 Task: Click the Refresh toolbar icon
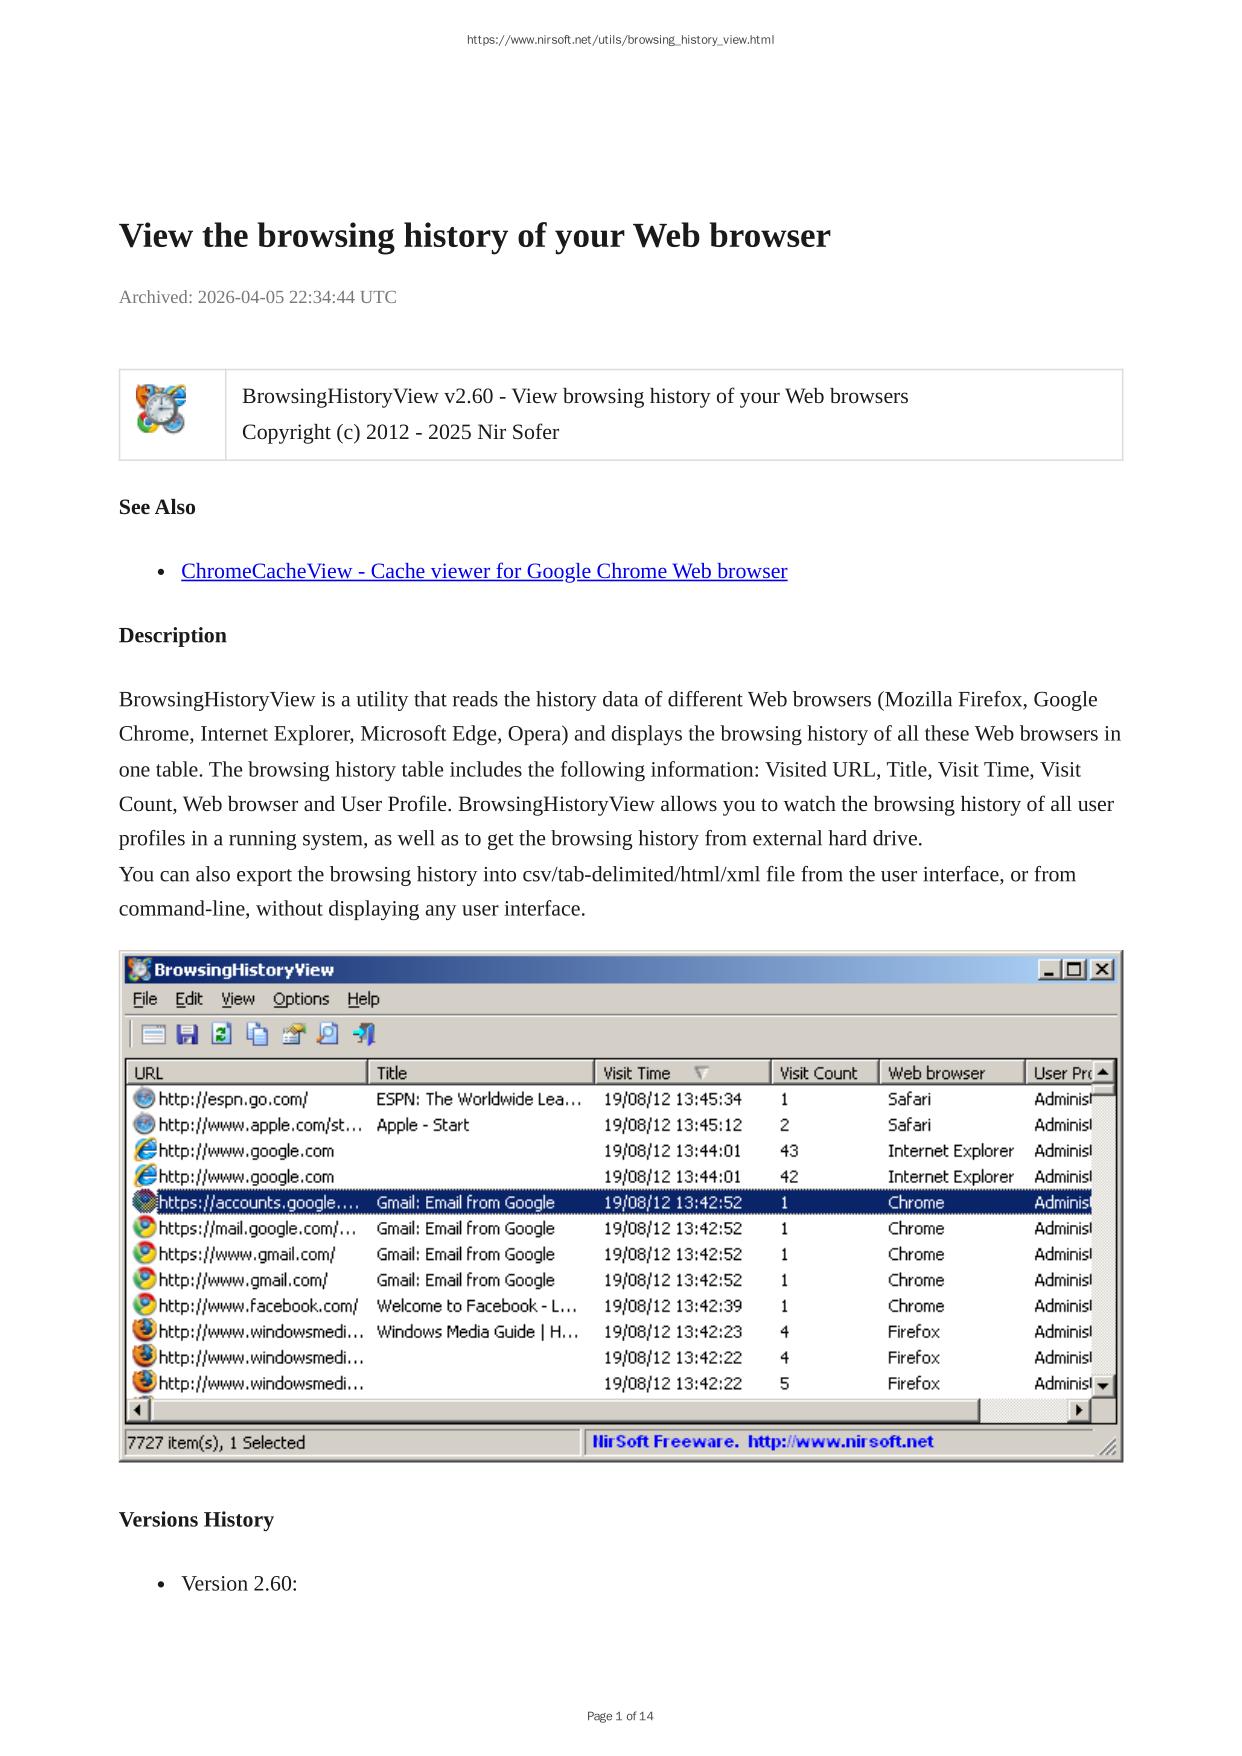pyautogui.click(x=222, y=1034)
